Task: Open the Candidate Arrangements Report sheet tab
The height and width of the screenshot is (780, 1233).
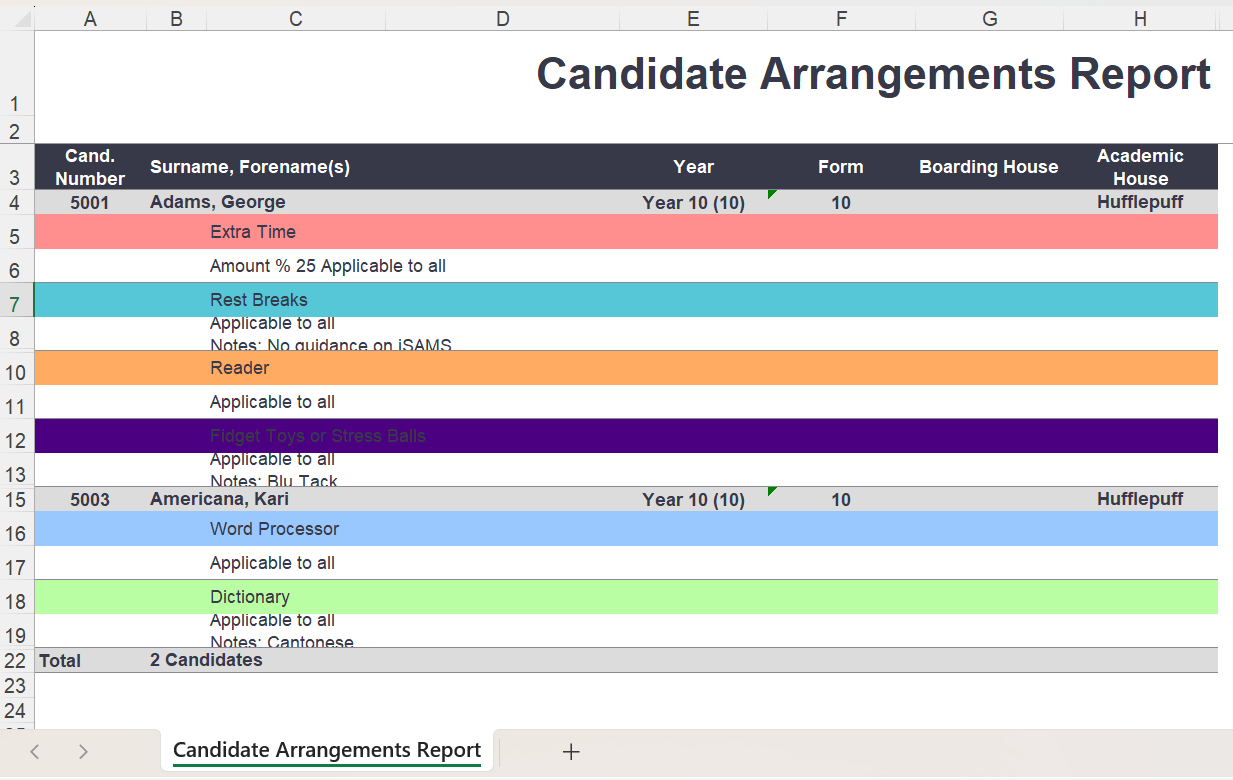Action: coord(326,751)
